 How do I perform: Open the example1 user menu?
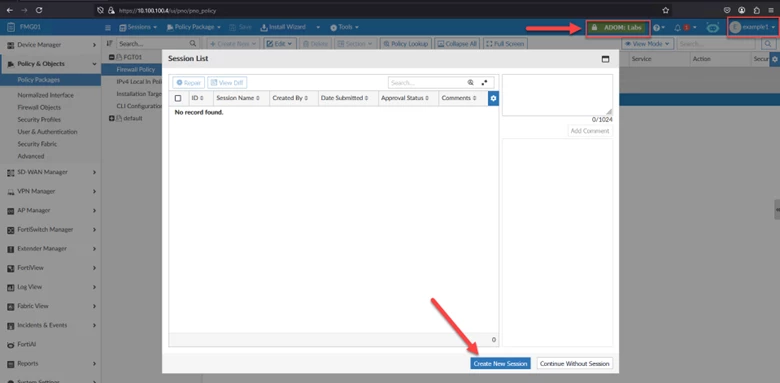click(x=752, y=27)
